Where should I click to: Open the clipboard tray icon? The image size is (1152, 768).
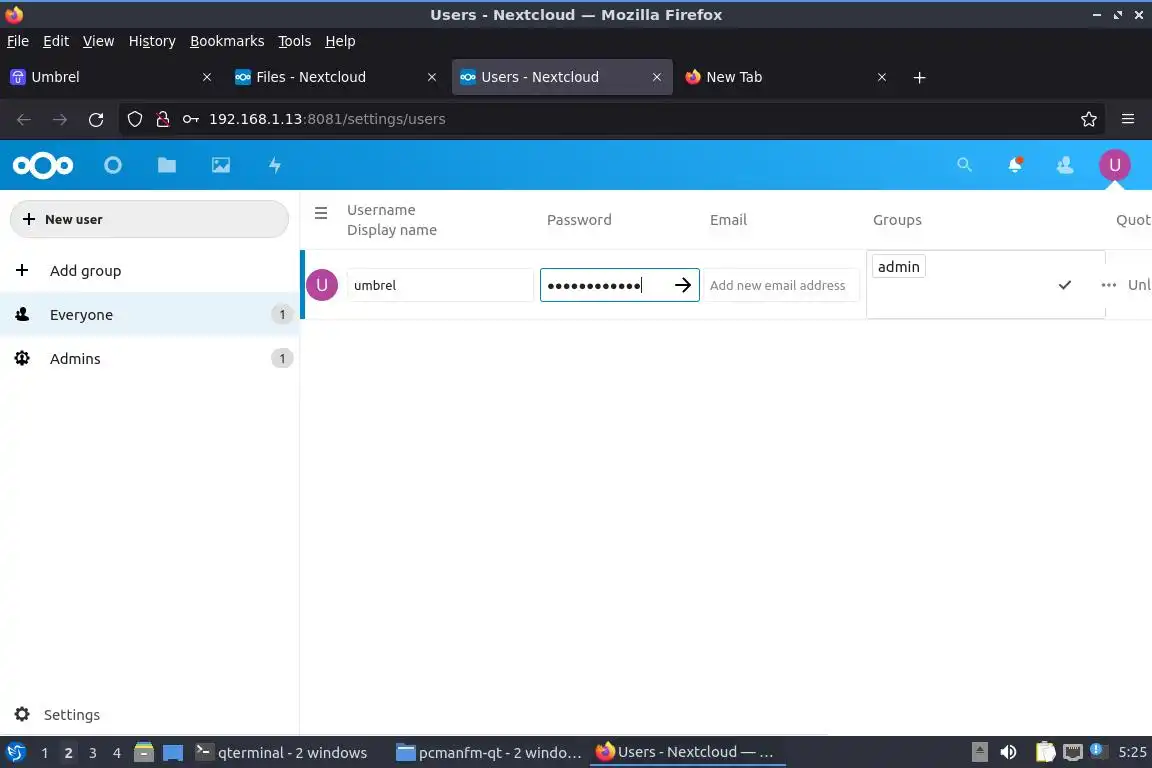click(1045, 752)
